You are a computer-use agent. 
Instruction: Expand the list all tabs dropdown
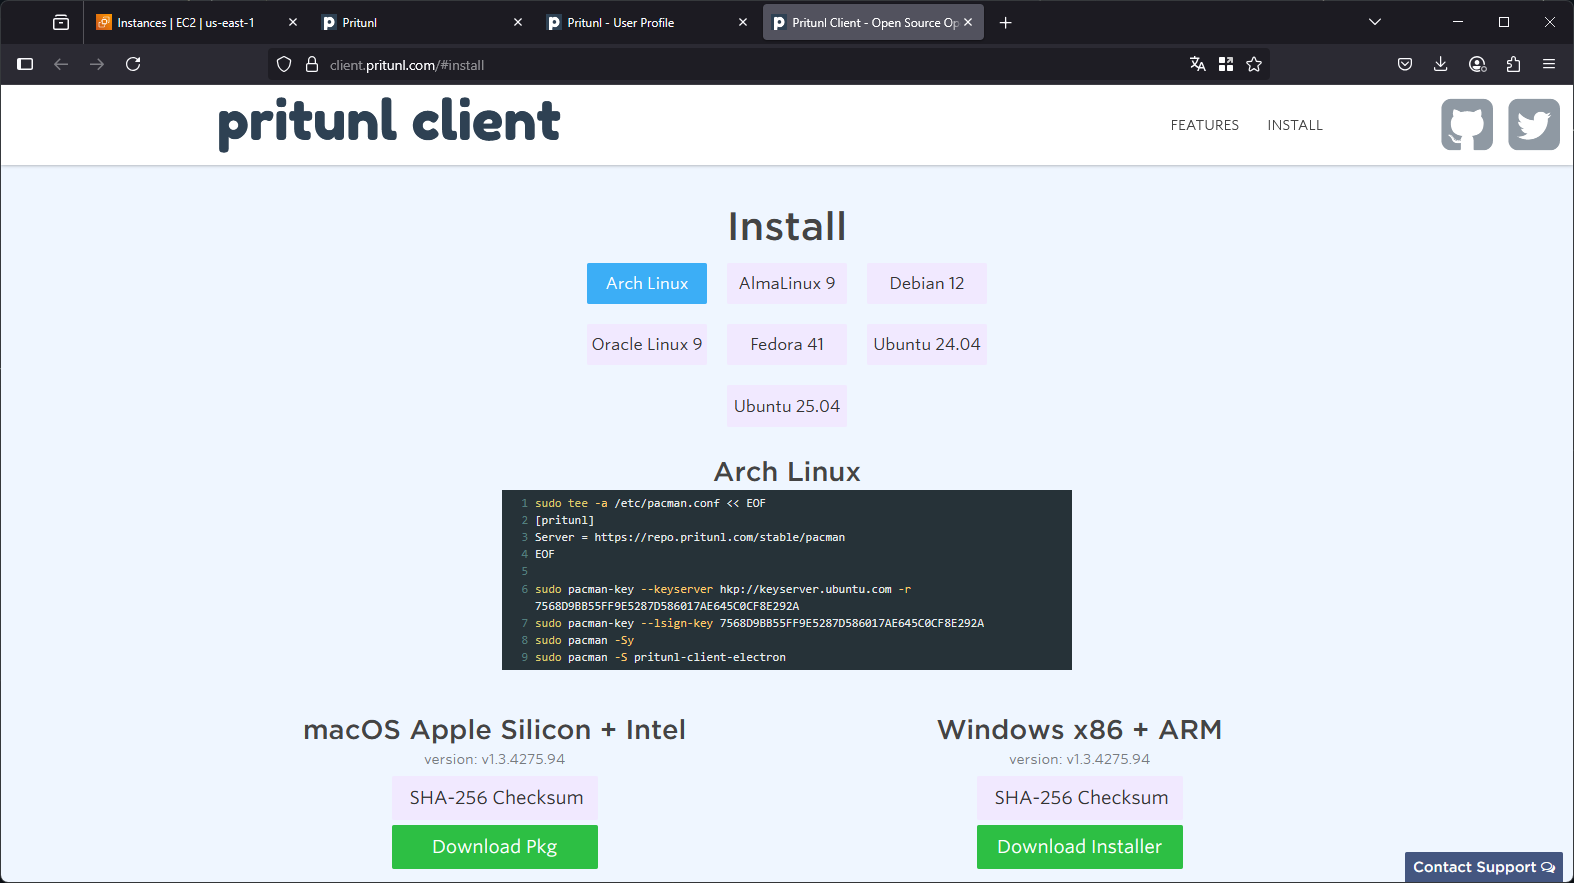point(1375,22)
